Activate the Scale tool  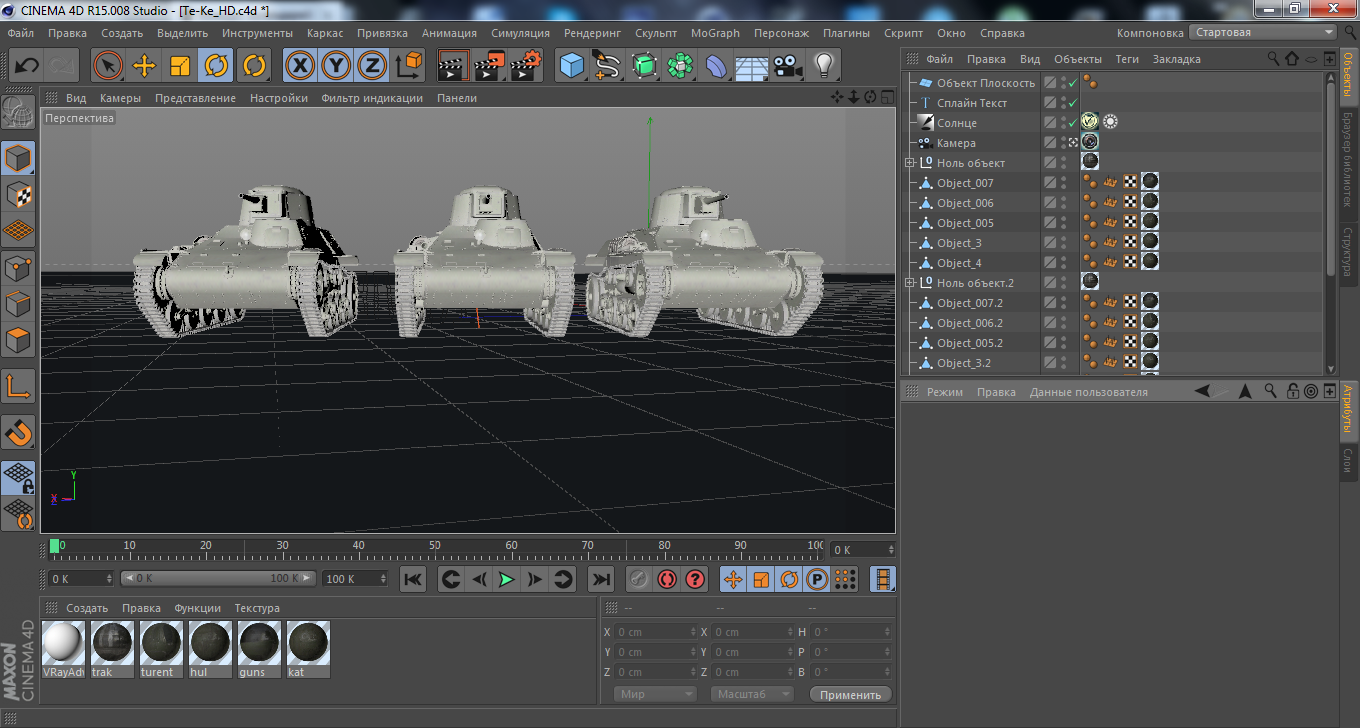[x=180, y=66]
